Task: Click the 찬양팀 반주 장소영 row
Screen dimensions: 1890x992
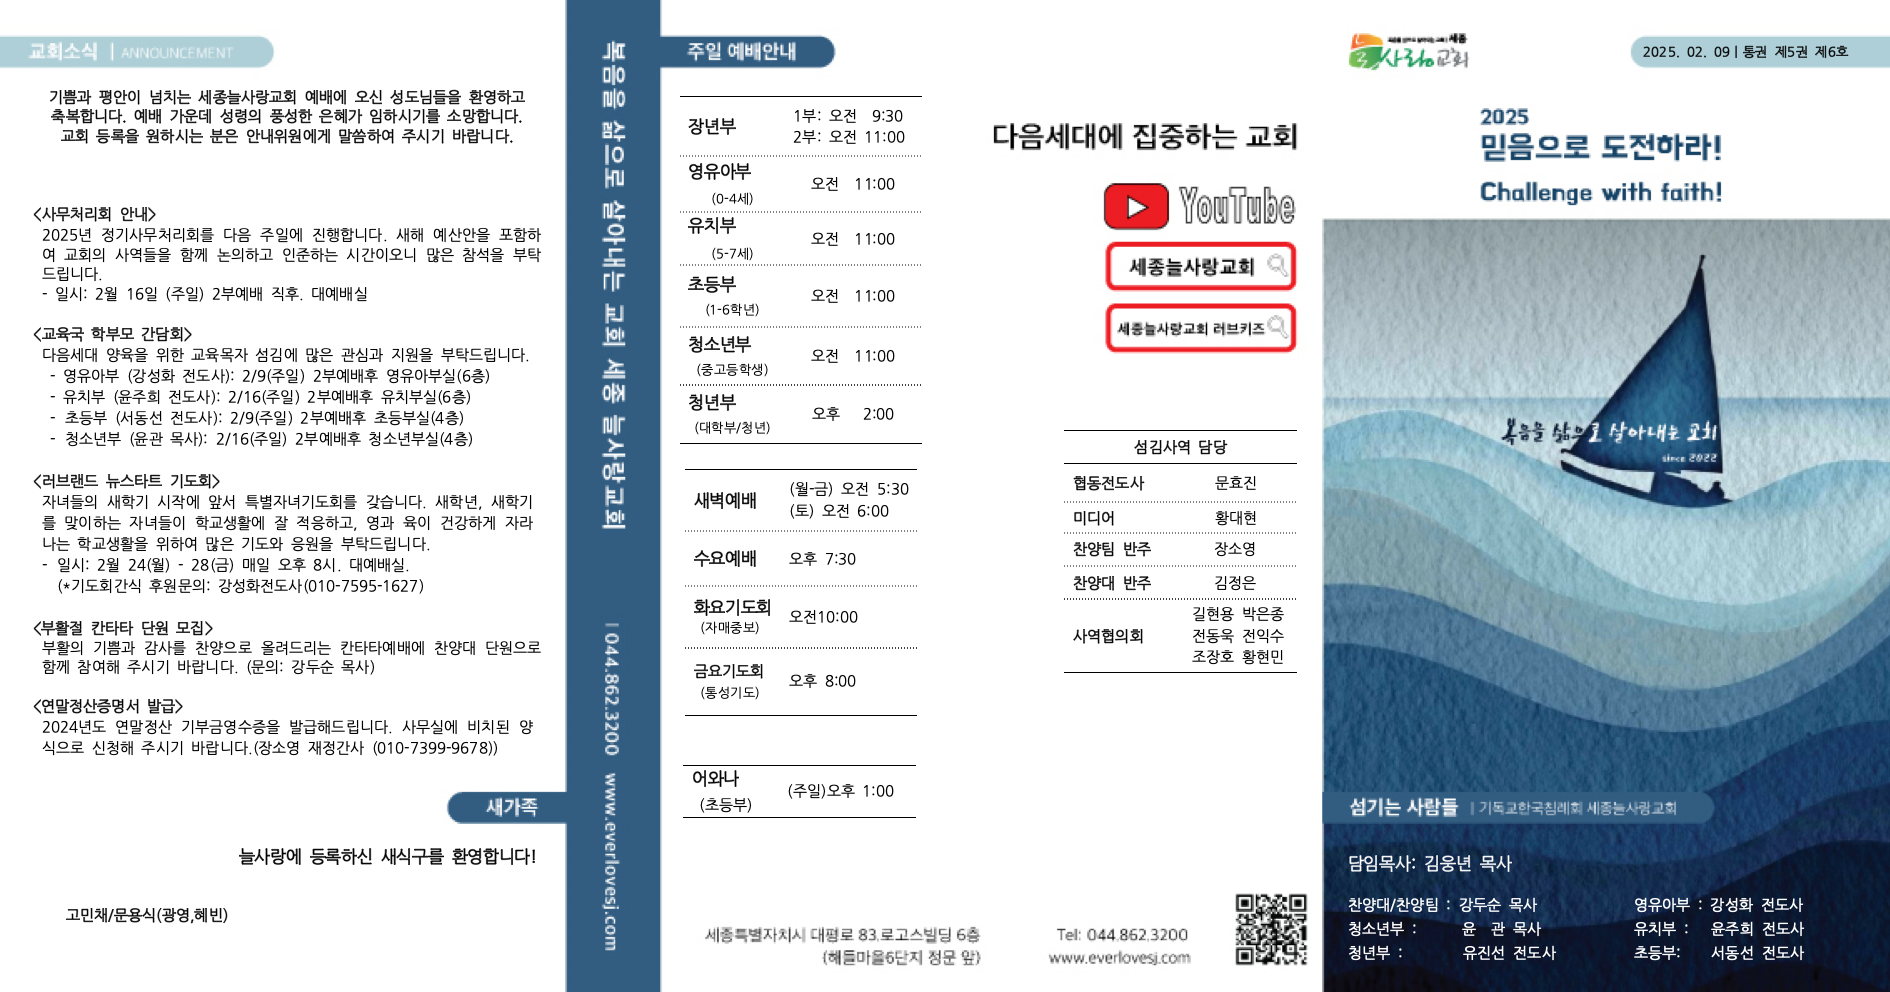Action: point(1180,549)
